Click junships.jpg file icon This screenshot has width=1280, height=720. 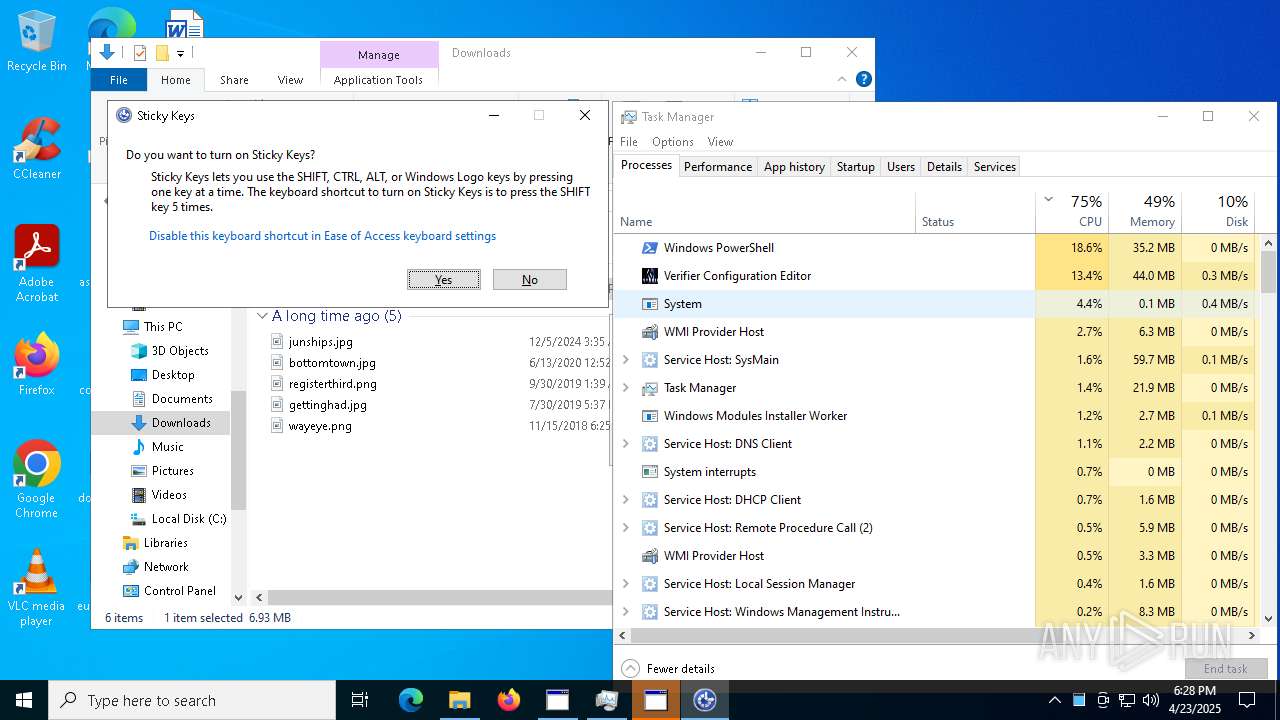coord(278,342)
